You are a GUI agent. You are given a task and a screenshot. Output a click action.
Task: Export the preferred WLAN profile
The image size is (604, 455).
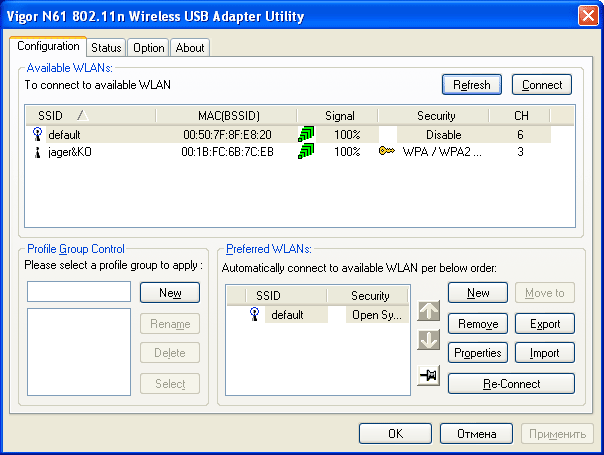(x=545, y=324)
